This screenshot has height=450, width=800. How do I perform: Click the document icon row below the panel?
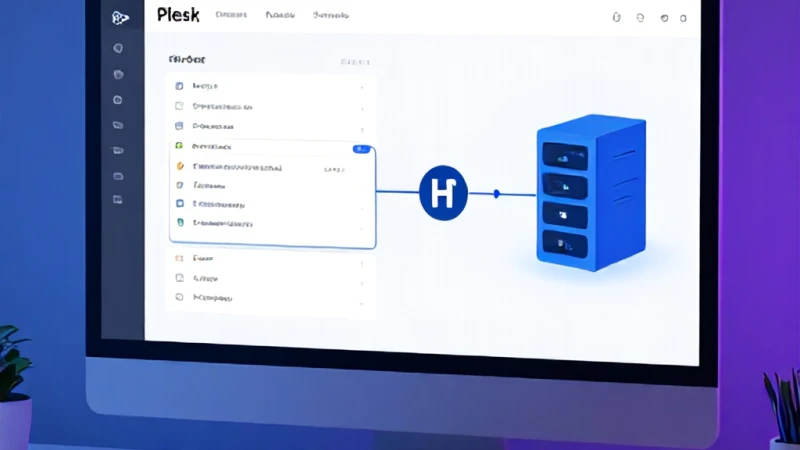coord(270,278)
